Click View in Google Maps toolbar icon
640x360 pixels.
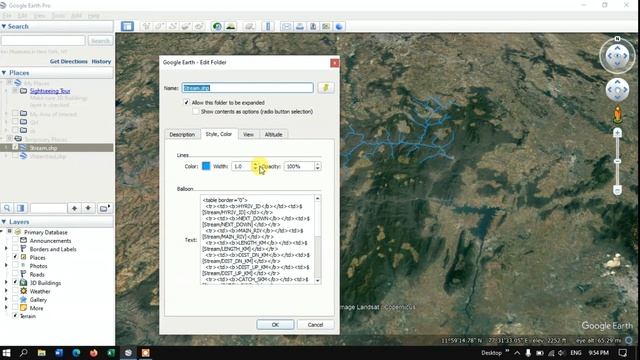tap(326, 27)
